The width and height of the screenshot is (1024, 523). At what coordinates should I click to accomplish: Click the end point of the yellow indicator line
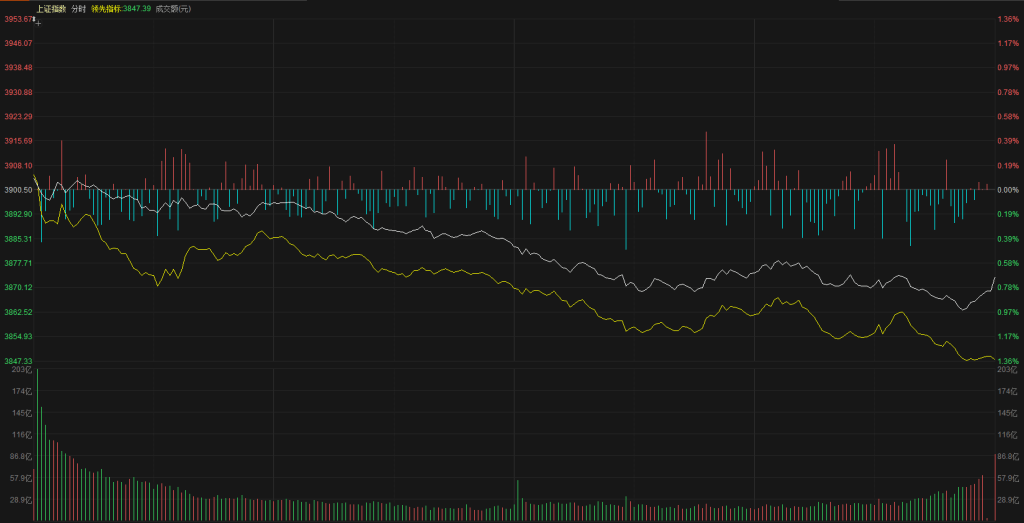(x=994, y=358)
